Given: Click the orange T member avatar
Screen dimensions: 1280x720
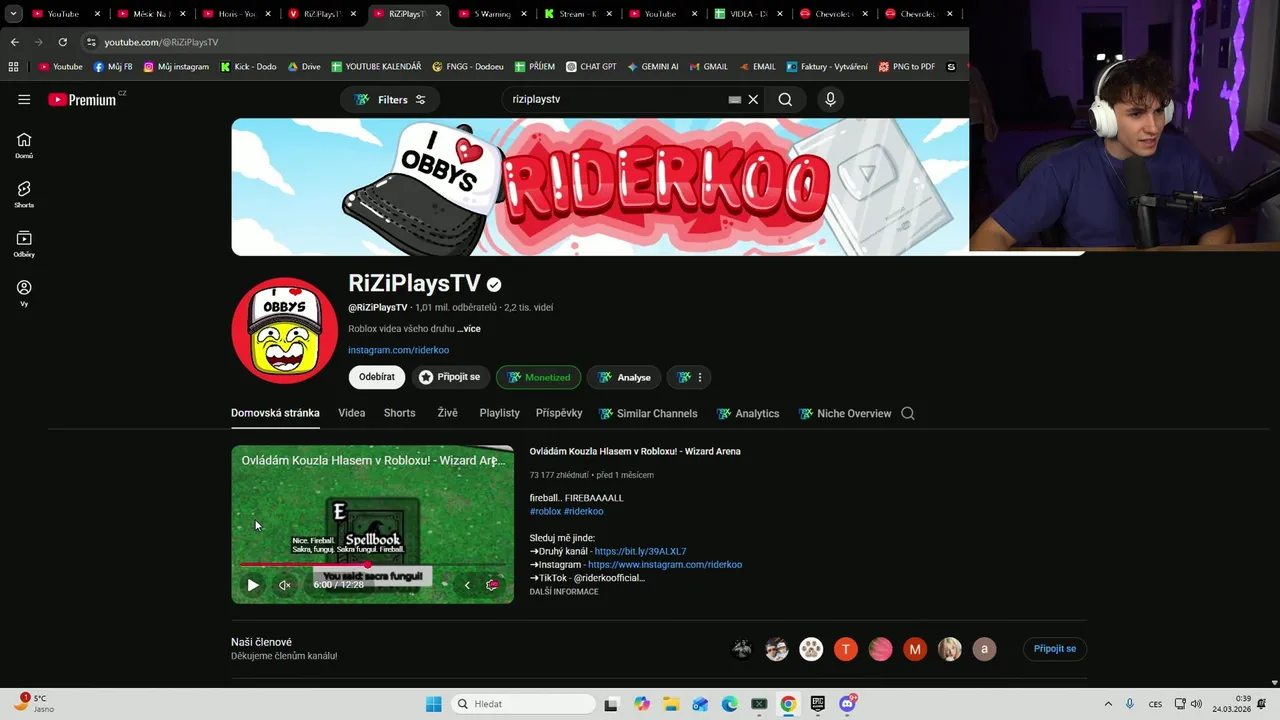Looking at the screenshot, I should coord(846,649).
